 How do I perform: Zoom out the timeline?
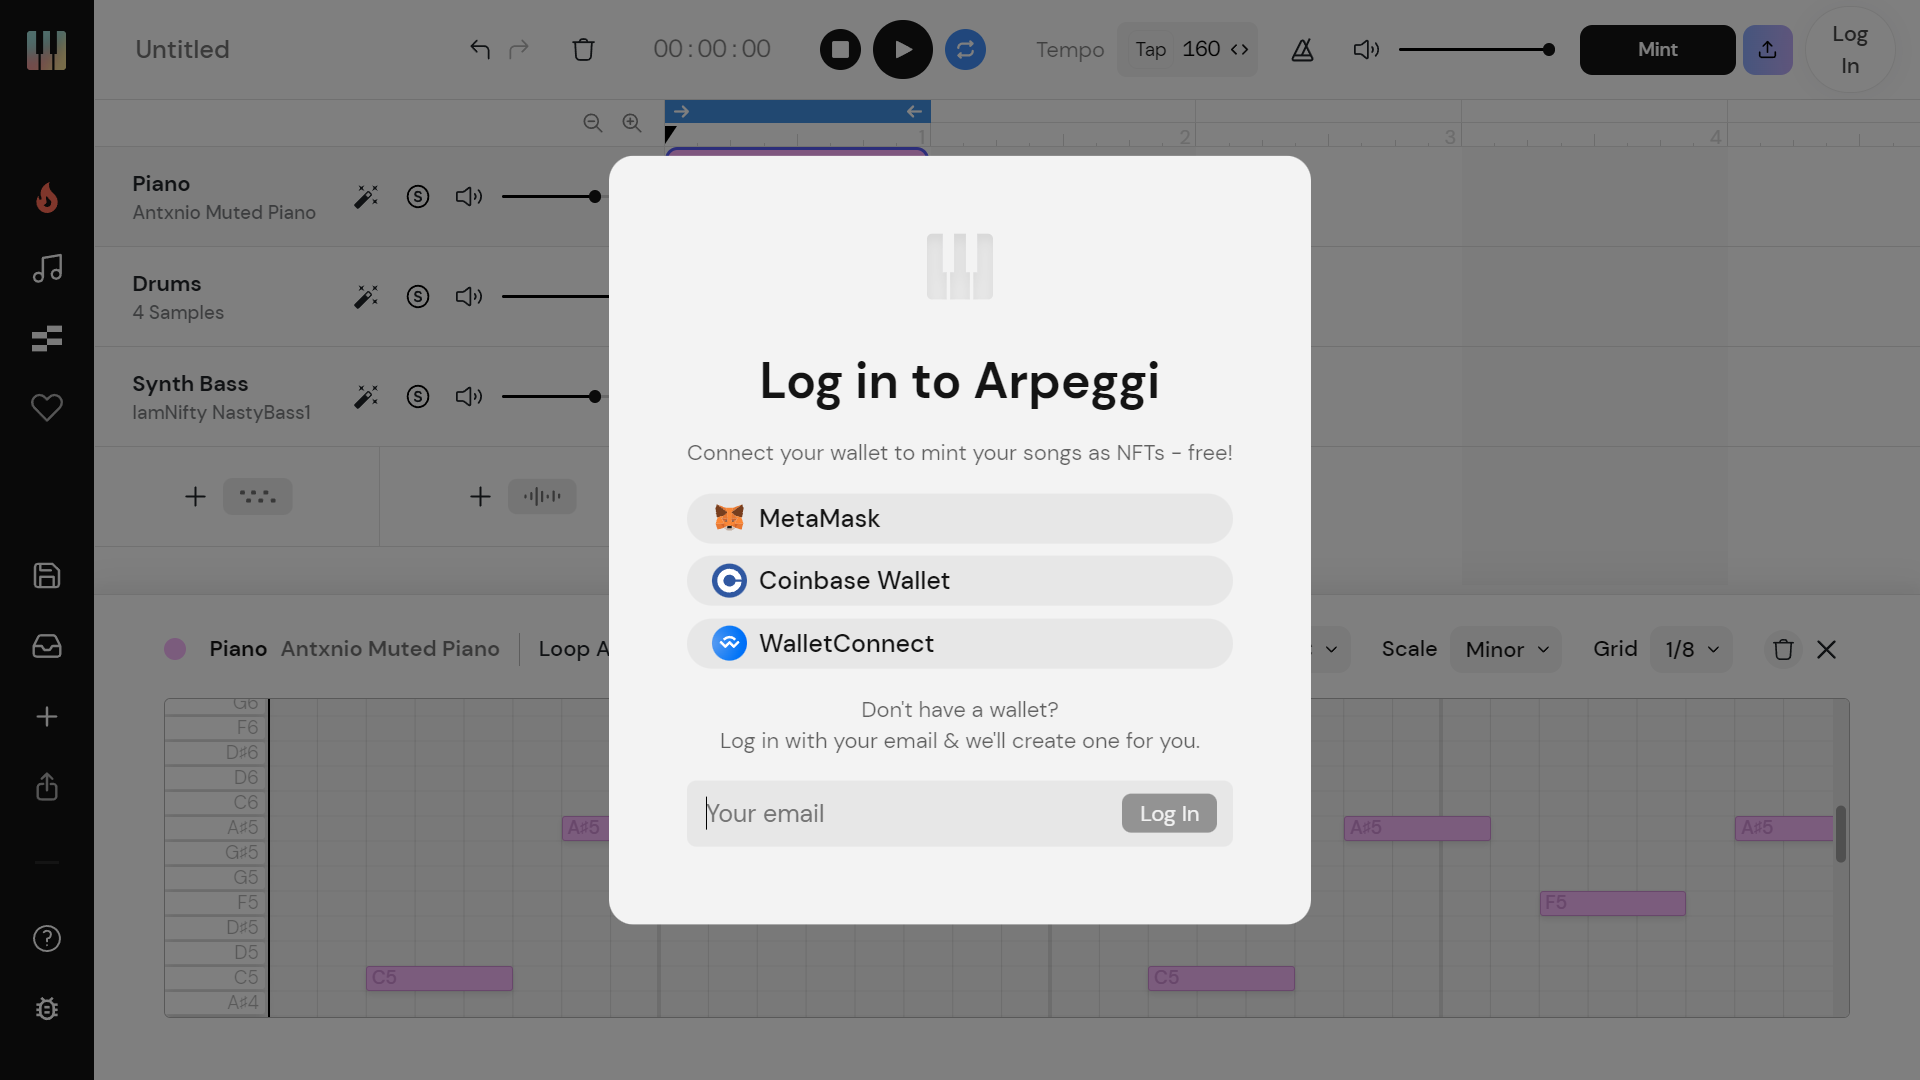(593, 122)
